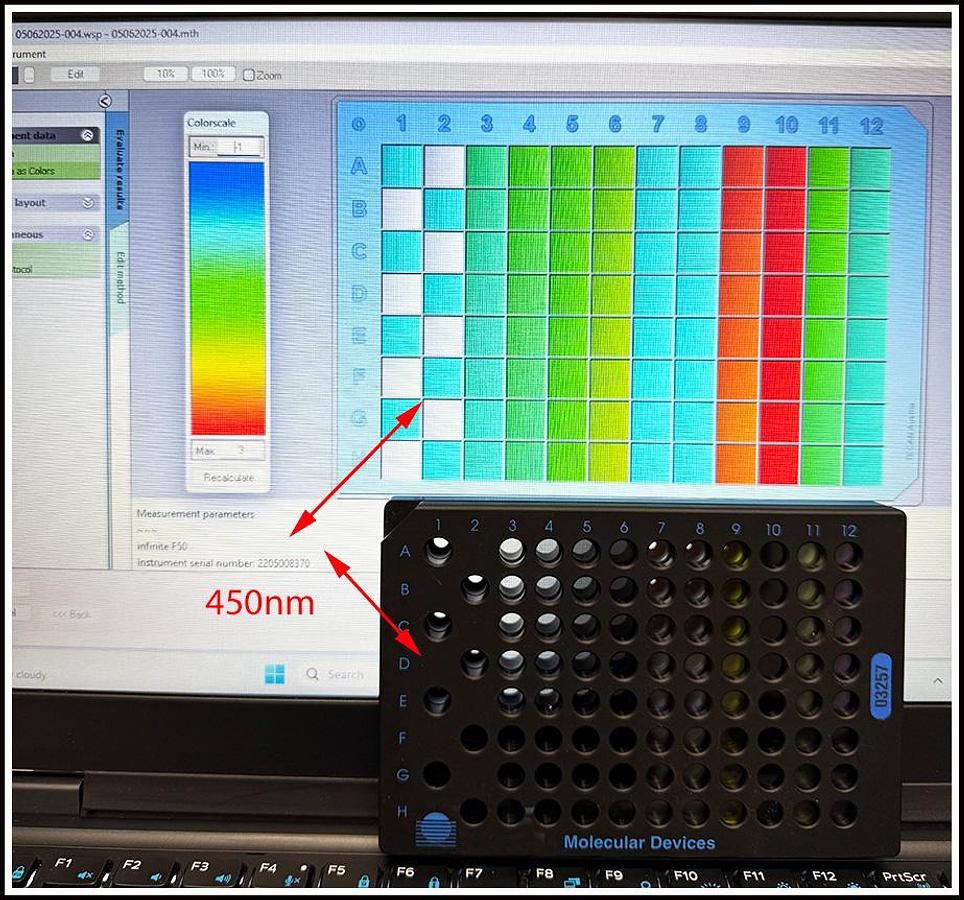
Task: Click the Edit button in toolbar
Action: (x=75, y=74)
